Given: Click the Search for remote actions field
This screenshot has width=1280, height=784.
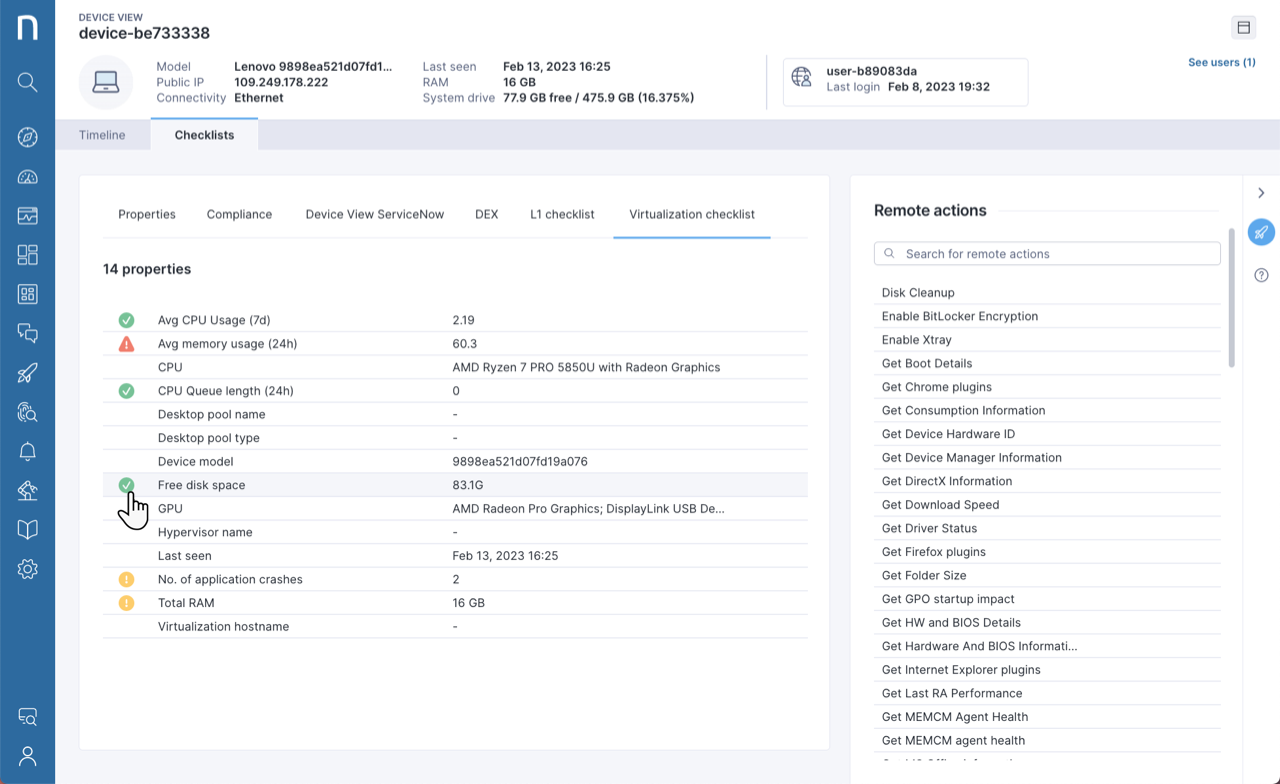Looking at the screenshot, I should [1046, 254].
